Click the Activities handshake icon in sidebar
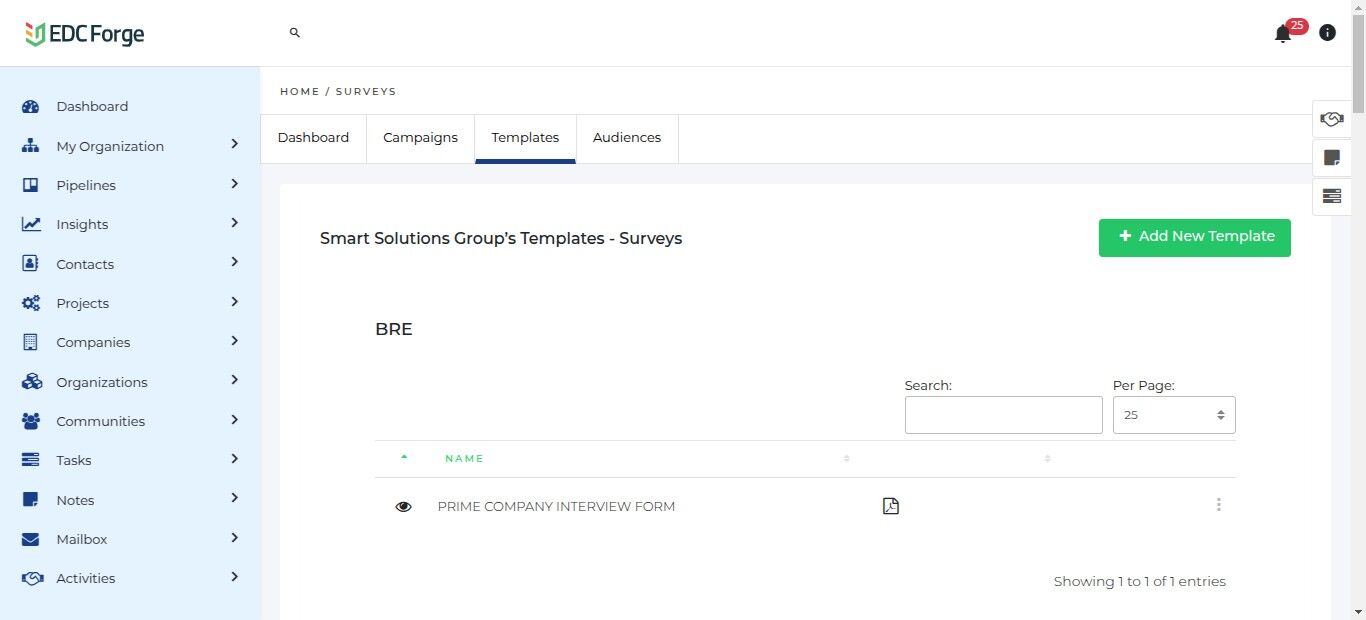 pos(32,578)
